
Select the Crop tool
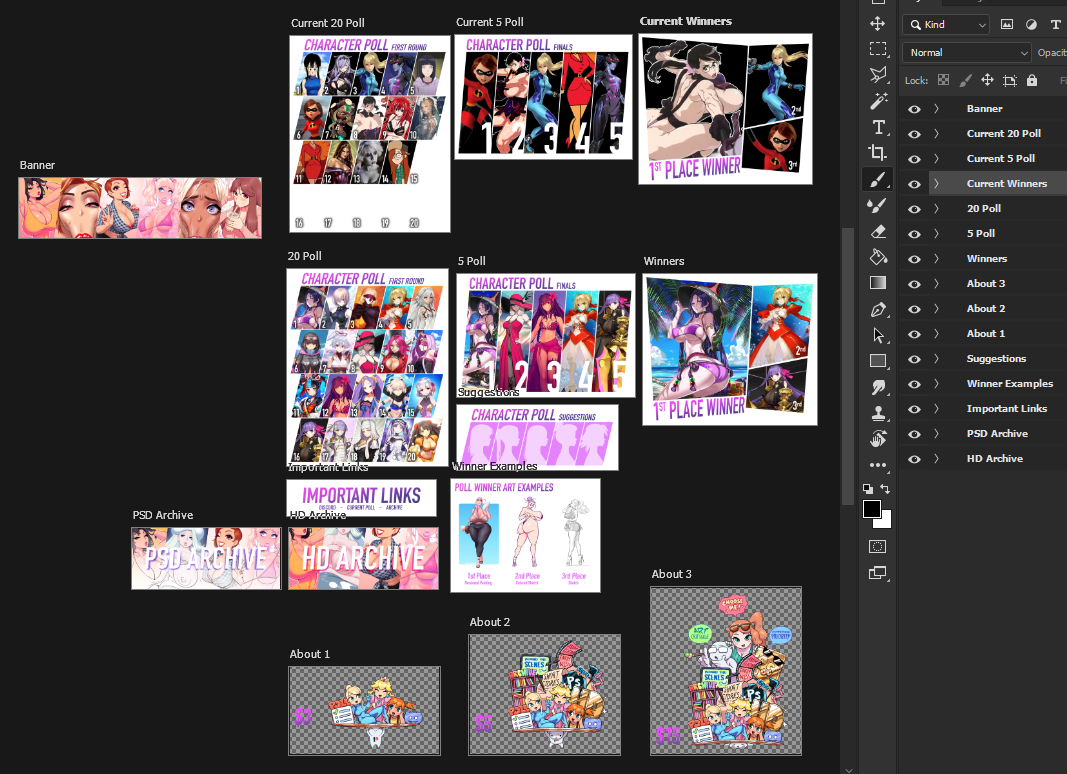tap(878, 153)
